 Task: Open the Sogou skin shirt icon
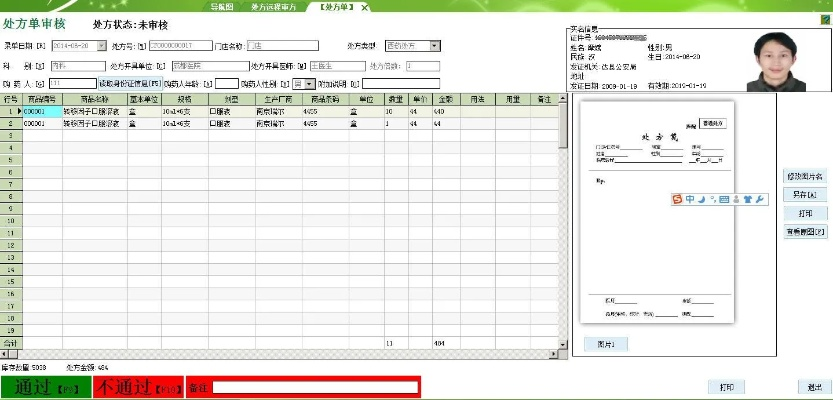748,200
